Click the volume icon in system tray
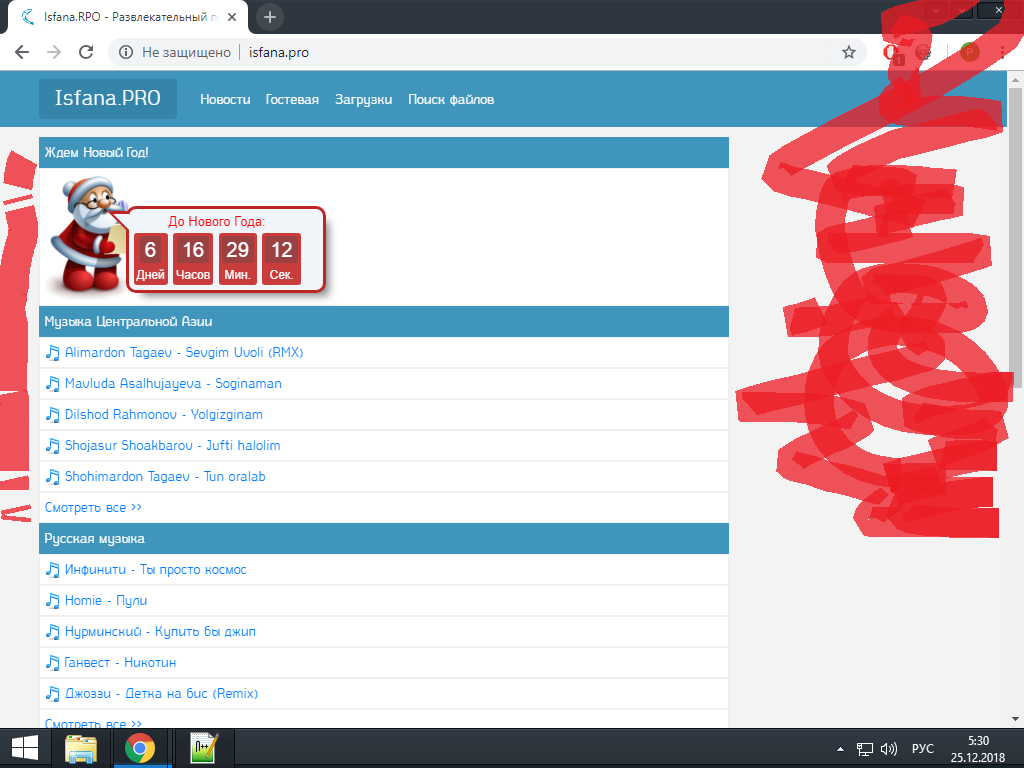This screenshot has height=768, width=1024. tap(888, 748)
